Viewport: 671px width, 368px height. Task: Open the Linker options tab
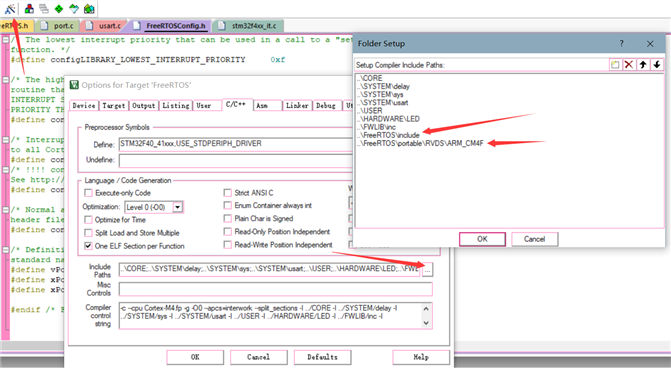tap(297, 105)
